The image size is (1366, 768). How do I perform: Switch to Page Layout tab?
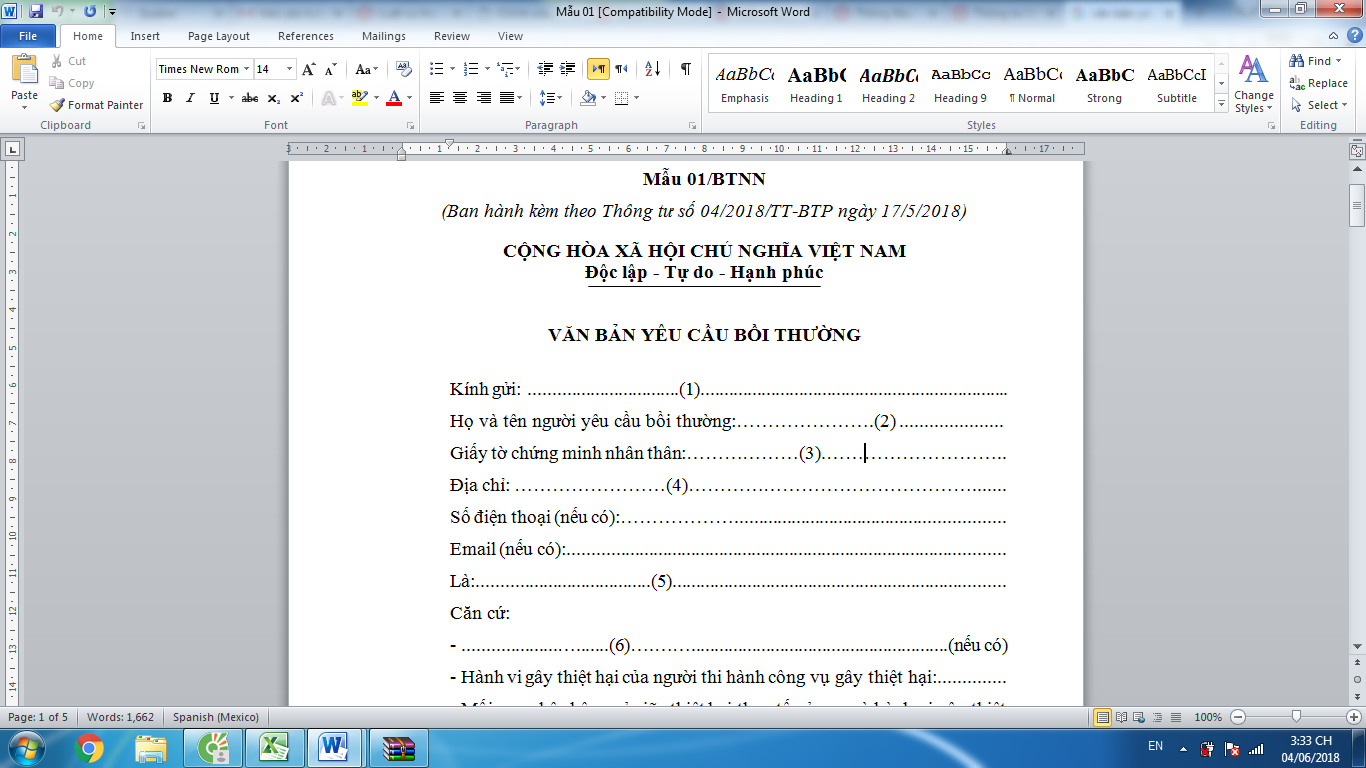pos(219,36)
